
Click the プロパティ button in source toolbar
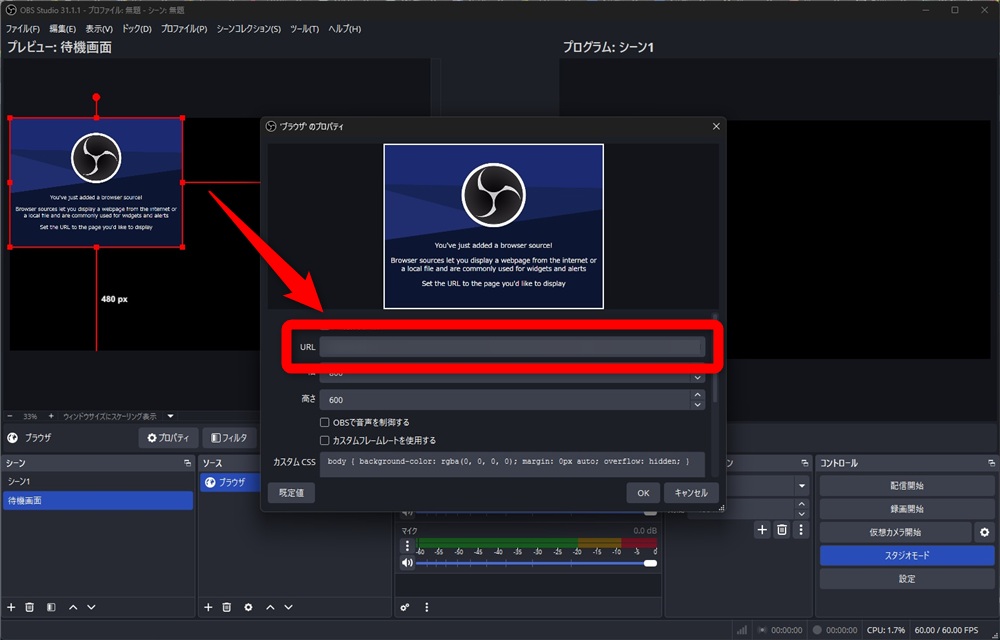pyautogui.click(x=168, y=438)
